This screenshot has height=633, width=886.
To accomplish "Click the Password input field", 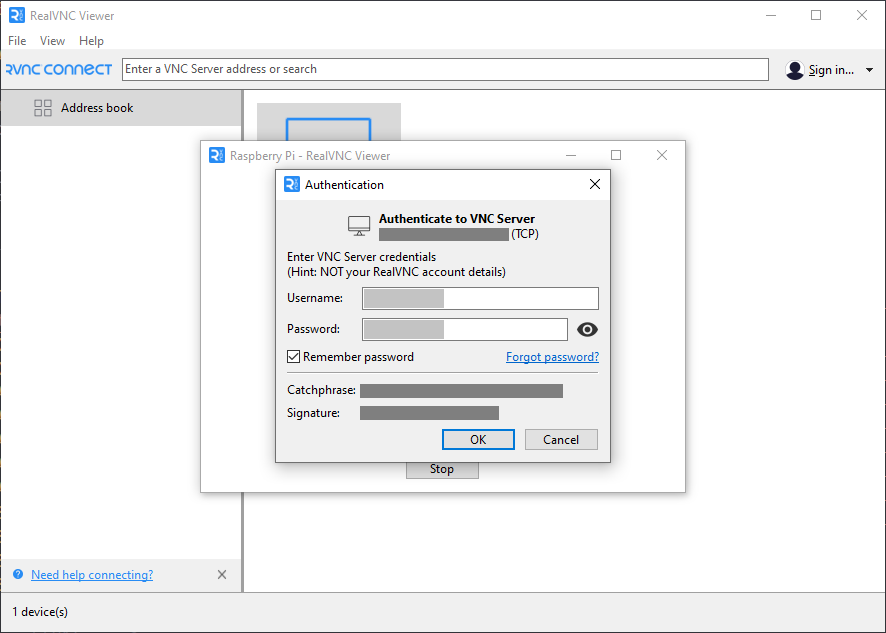I will click(464, 329).
